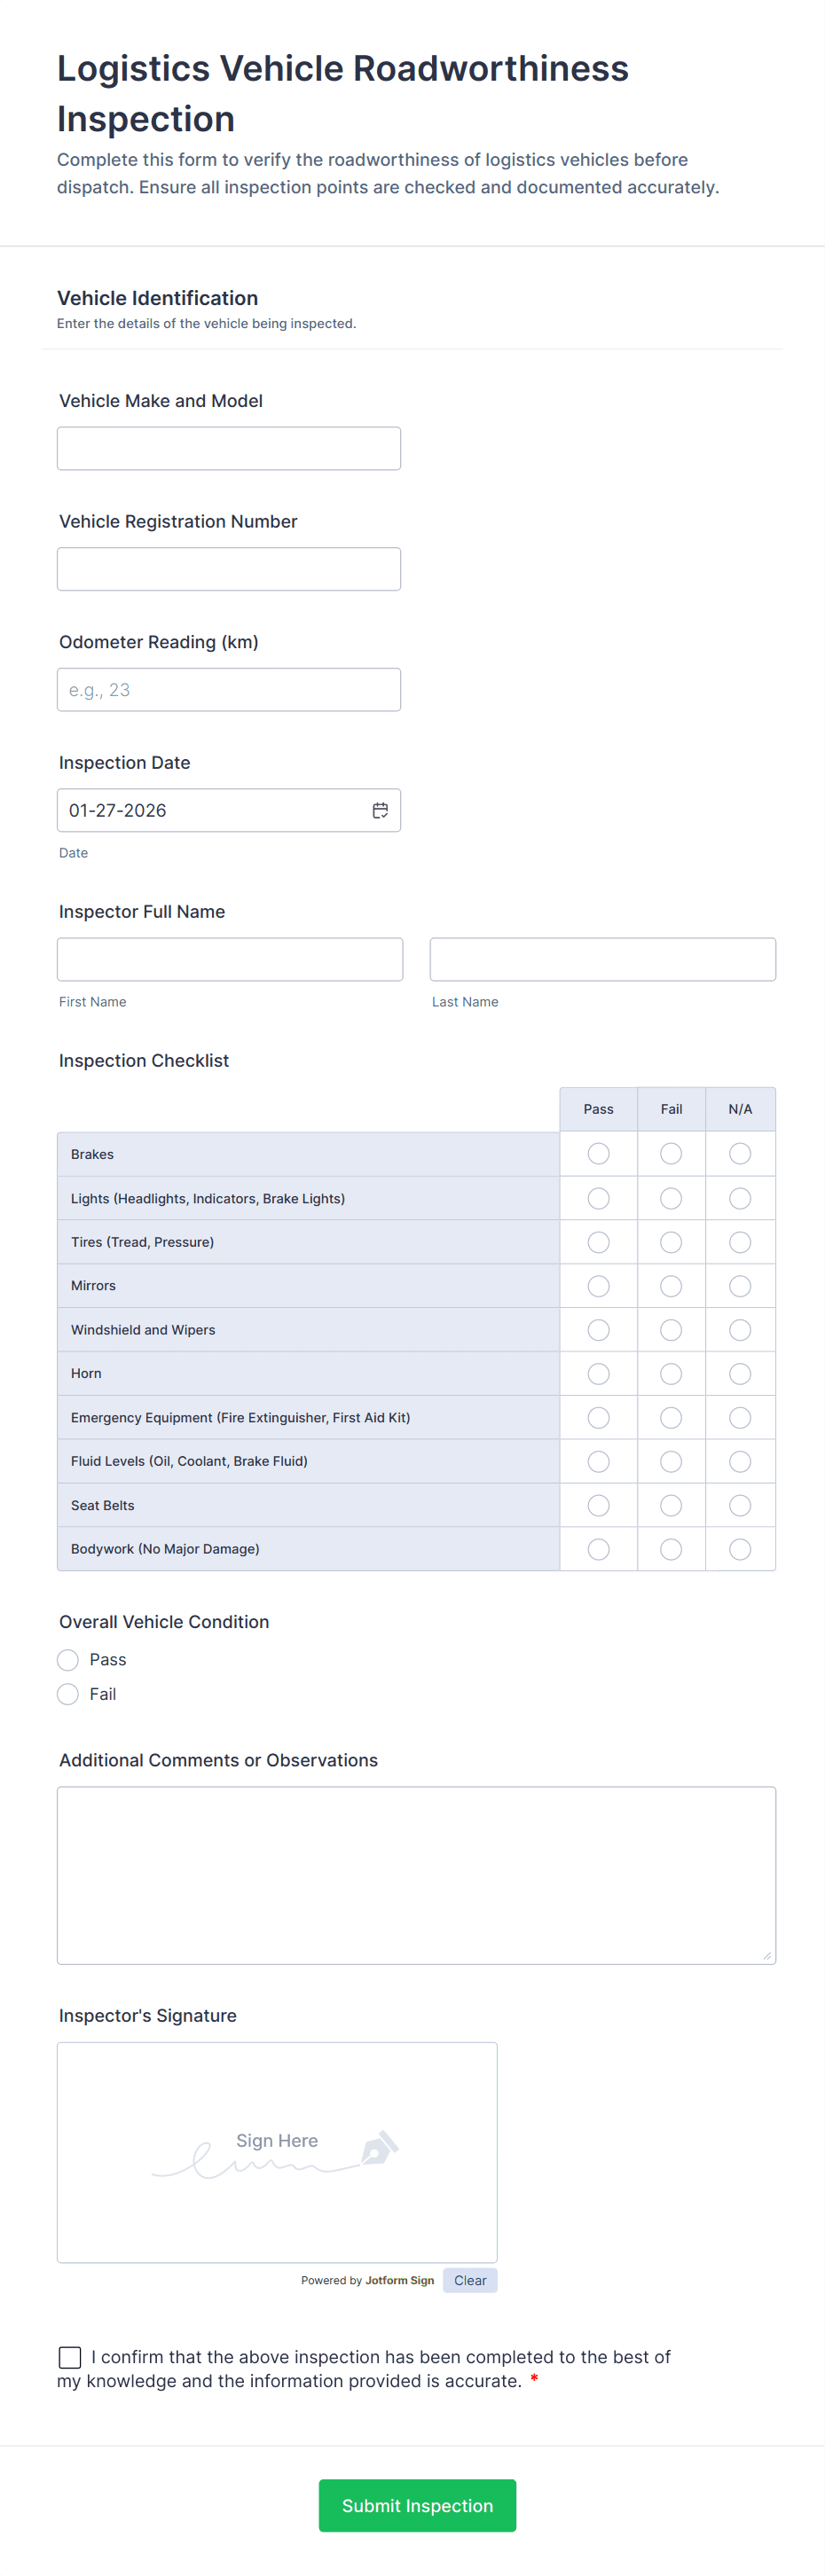Click the Vehicle Make and Model field
Image resolution: width=825 pixels, height=2576 pixels.
[229, 448]
